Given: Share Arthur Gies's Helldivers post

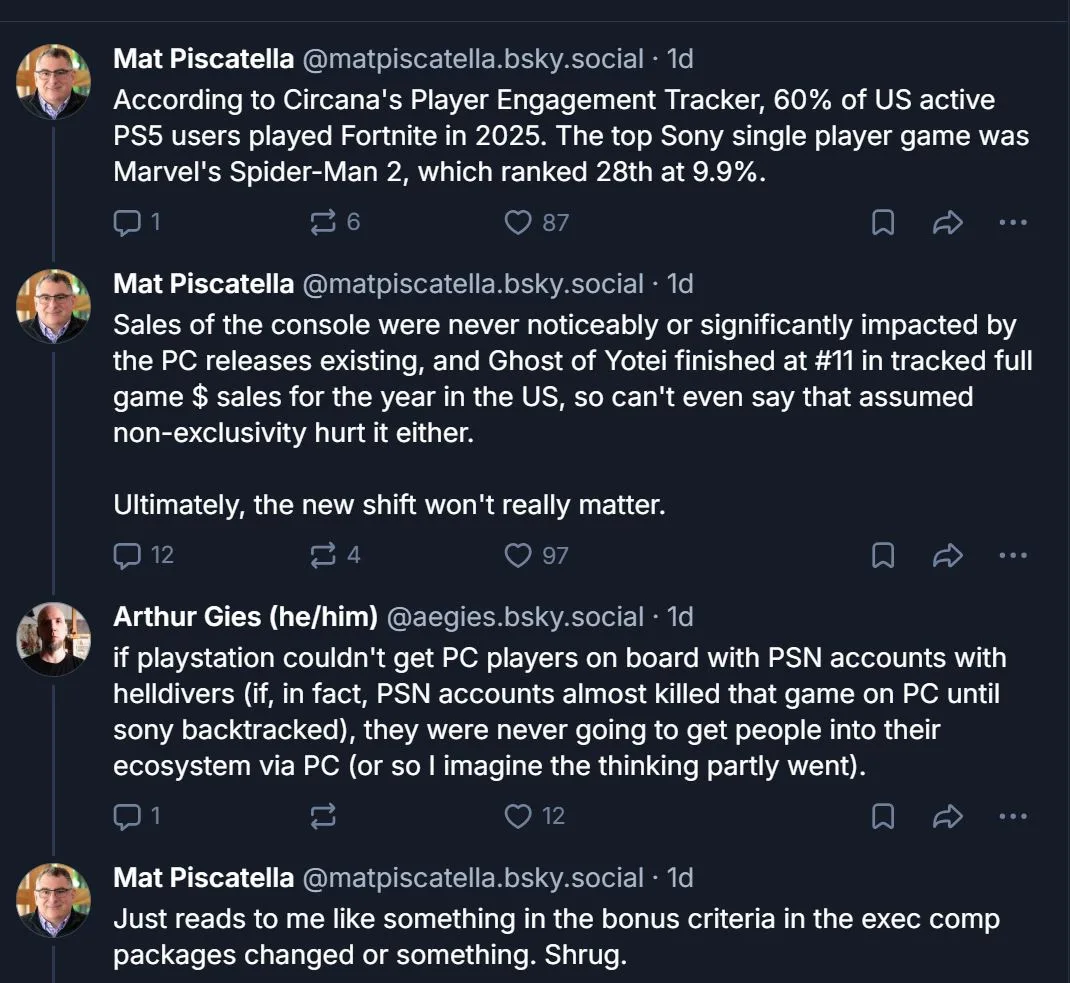Looking at the screenshot, I should (x=947, y=816).
